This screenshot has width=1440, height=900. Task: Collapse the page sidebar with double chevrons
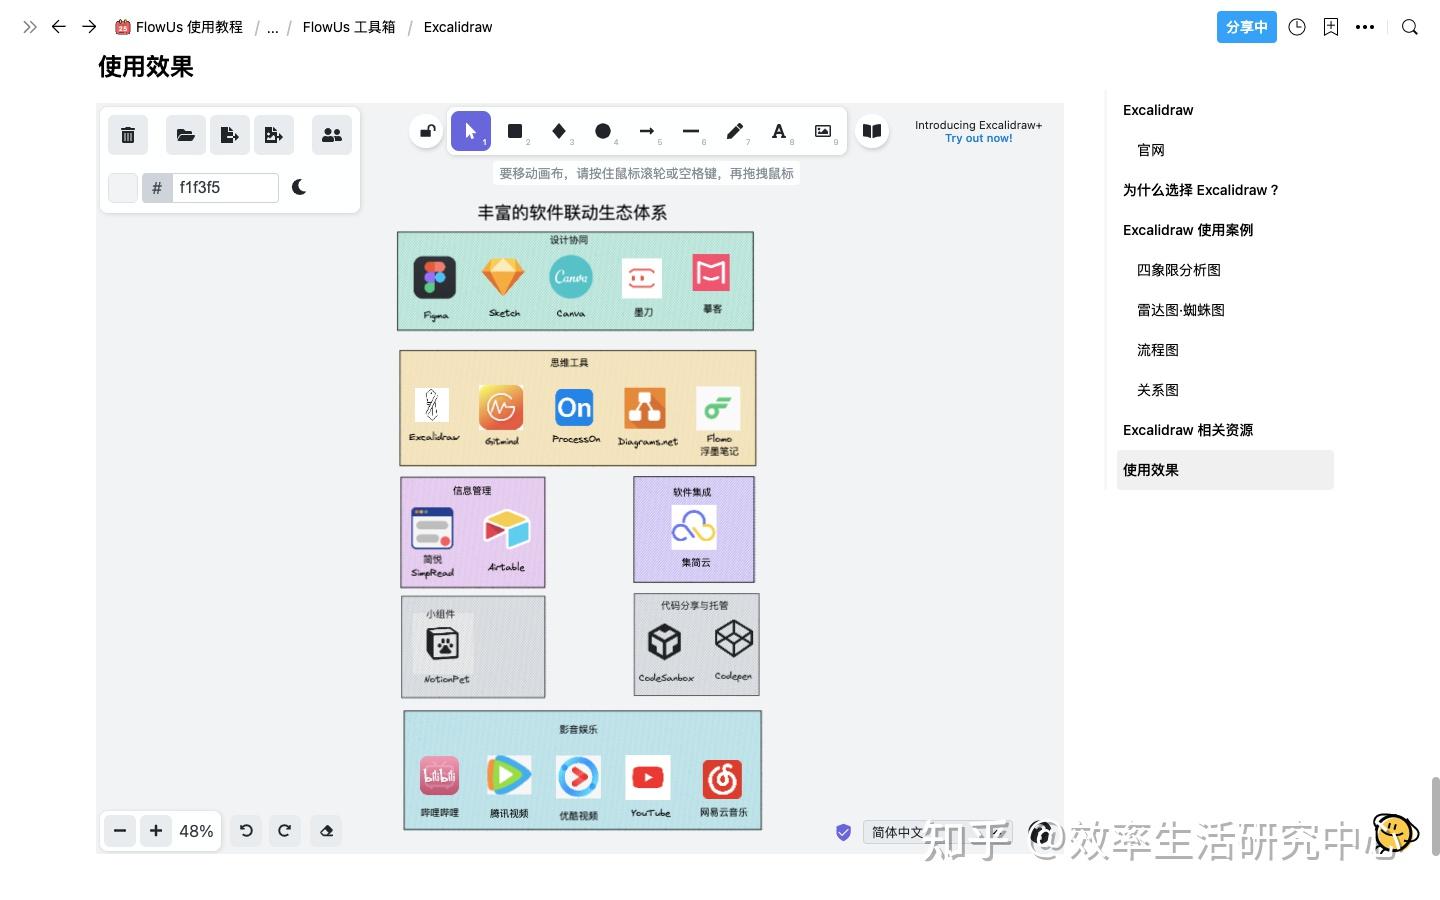29,27
